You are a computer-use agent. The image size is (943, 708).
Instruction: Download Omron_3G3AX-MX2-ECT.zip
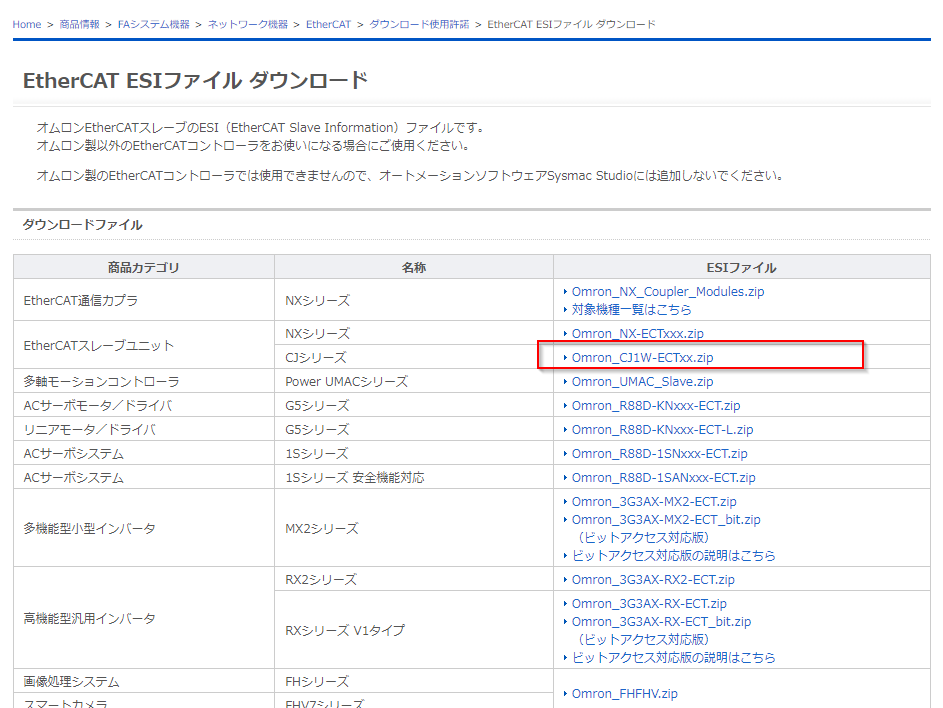coord(654,502)
